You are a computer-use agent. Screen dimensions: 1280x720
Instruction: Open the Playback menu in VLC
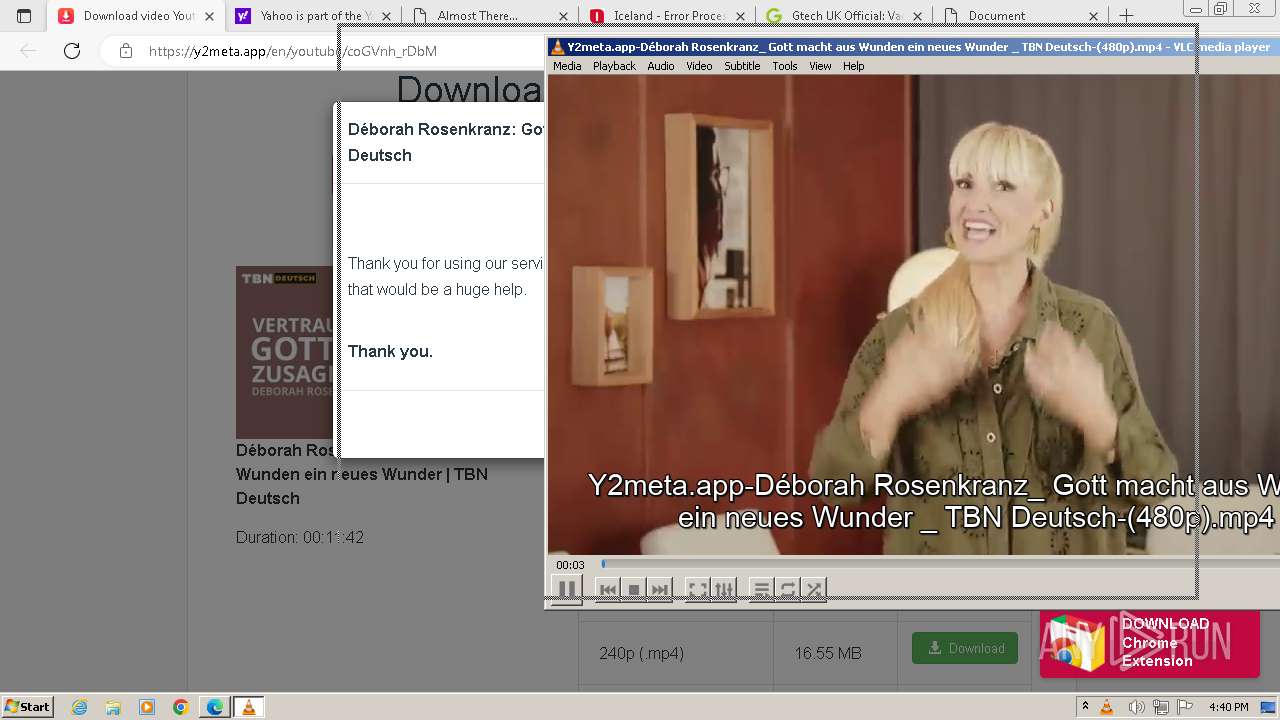[x=614, y=66]
